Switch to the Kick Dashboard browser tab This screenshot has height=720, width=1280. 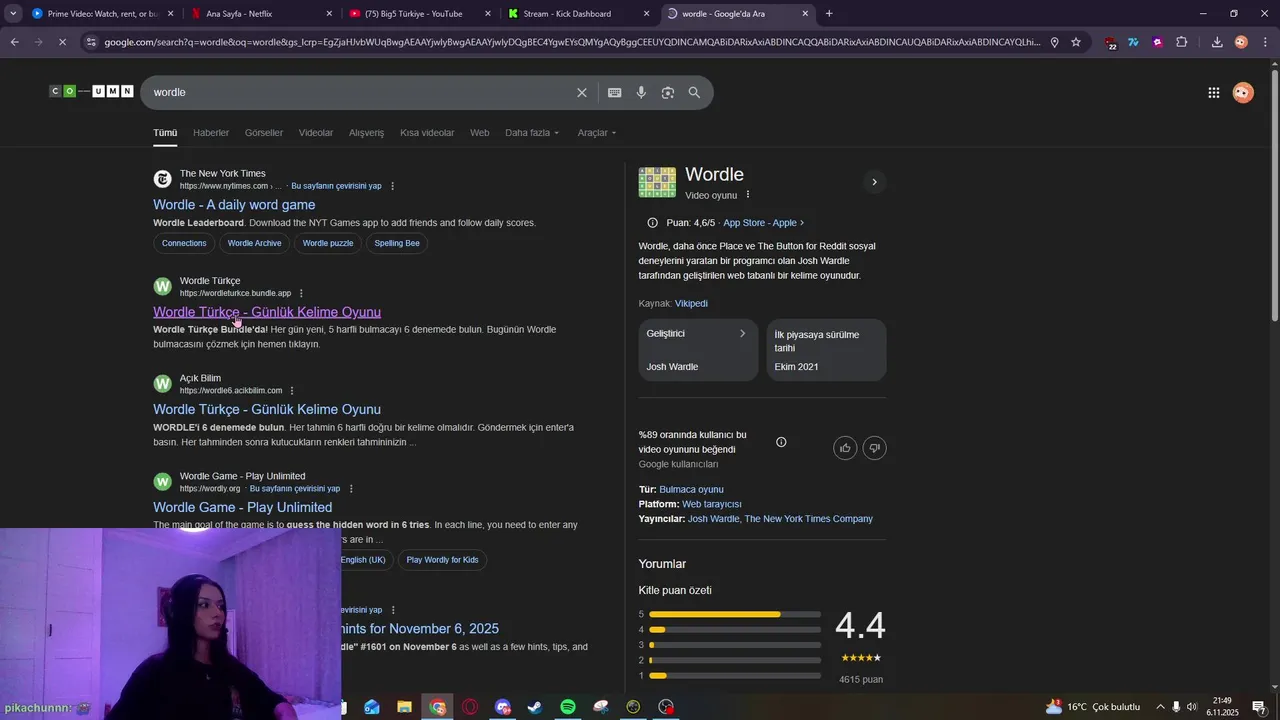[x=578, y=14]
